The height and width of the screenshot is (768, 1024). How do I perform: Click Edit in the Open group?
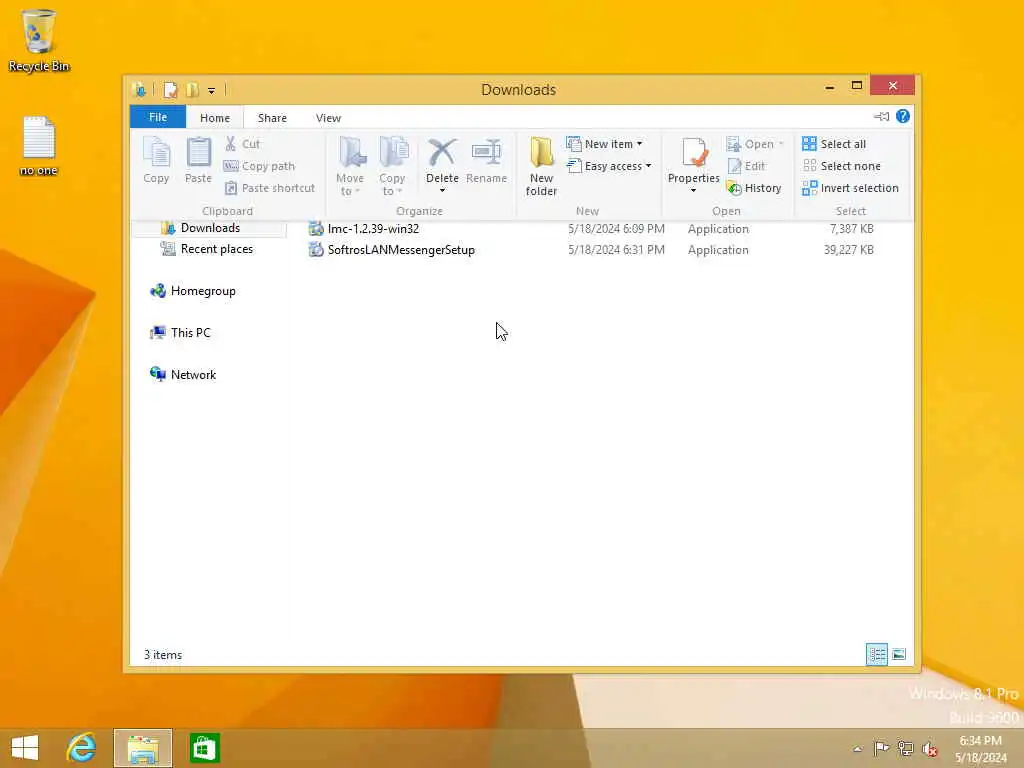point(746,166)
